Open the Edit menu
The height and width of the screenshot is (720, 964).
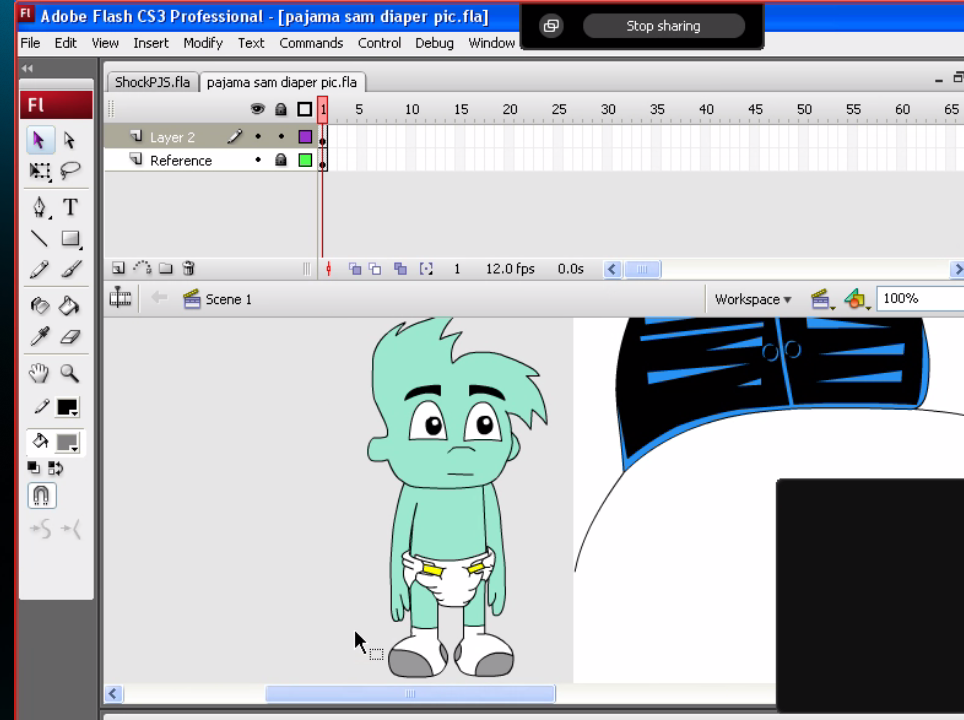66,43
